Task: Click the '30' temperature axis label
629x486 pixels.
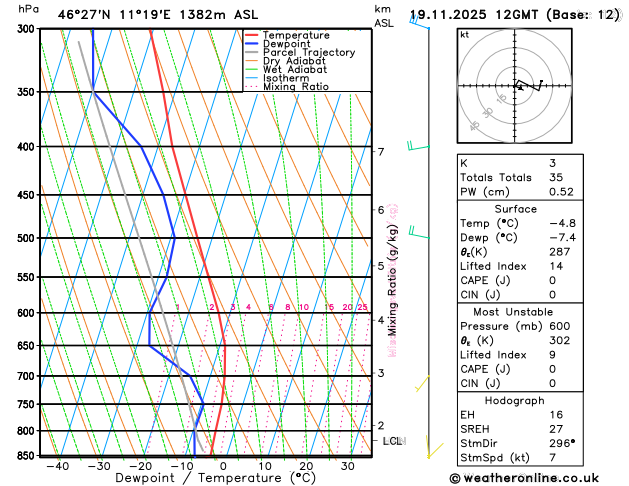Action: pyautogui.click(x=347, y=466)
